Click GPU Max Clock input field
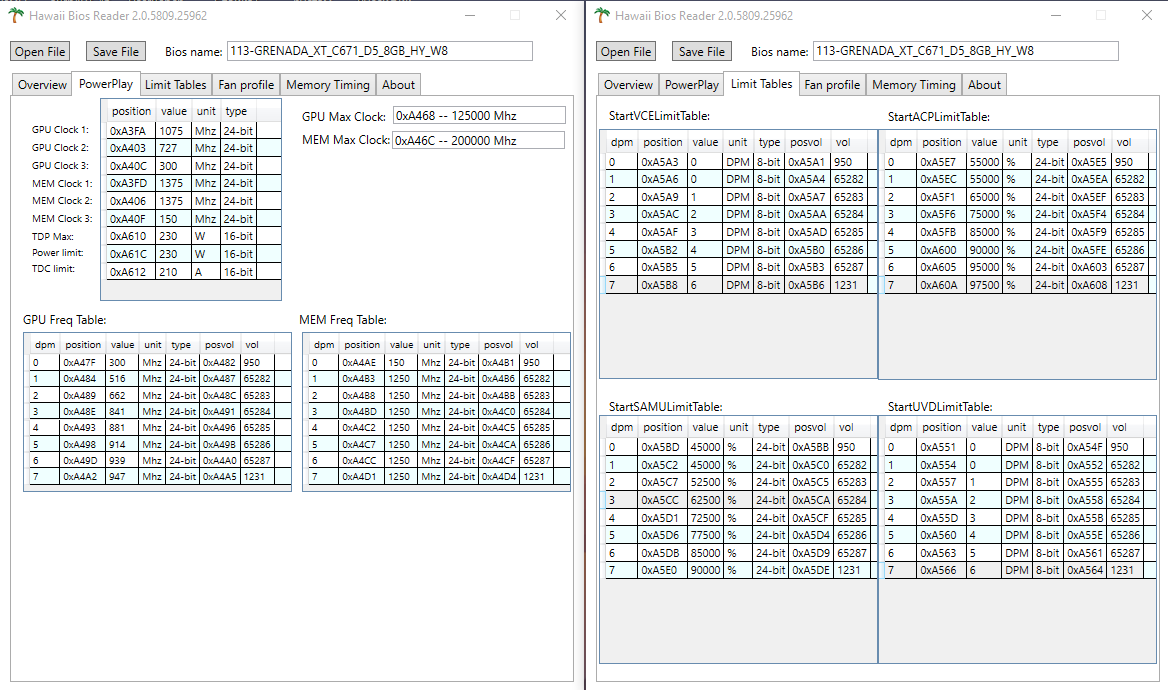The image size is (1168, 690). [479, 115]
